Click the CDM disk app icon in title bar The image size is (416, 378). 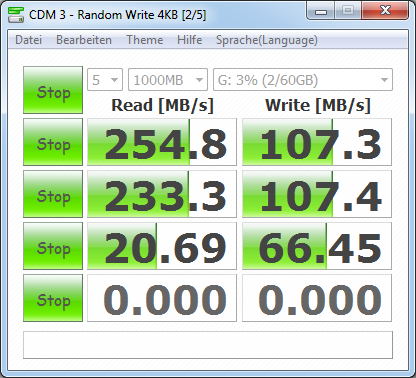pyautogui.click(x=16, y=15)
